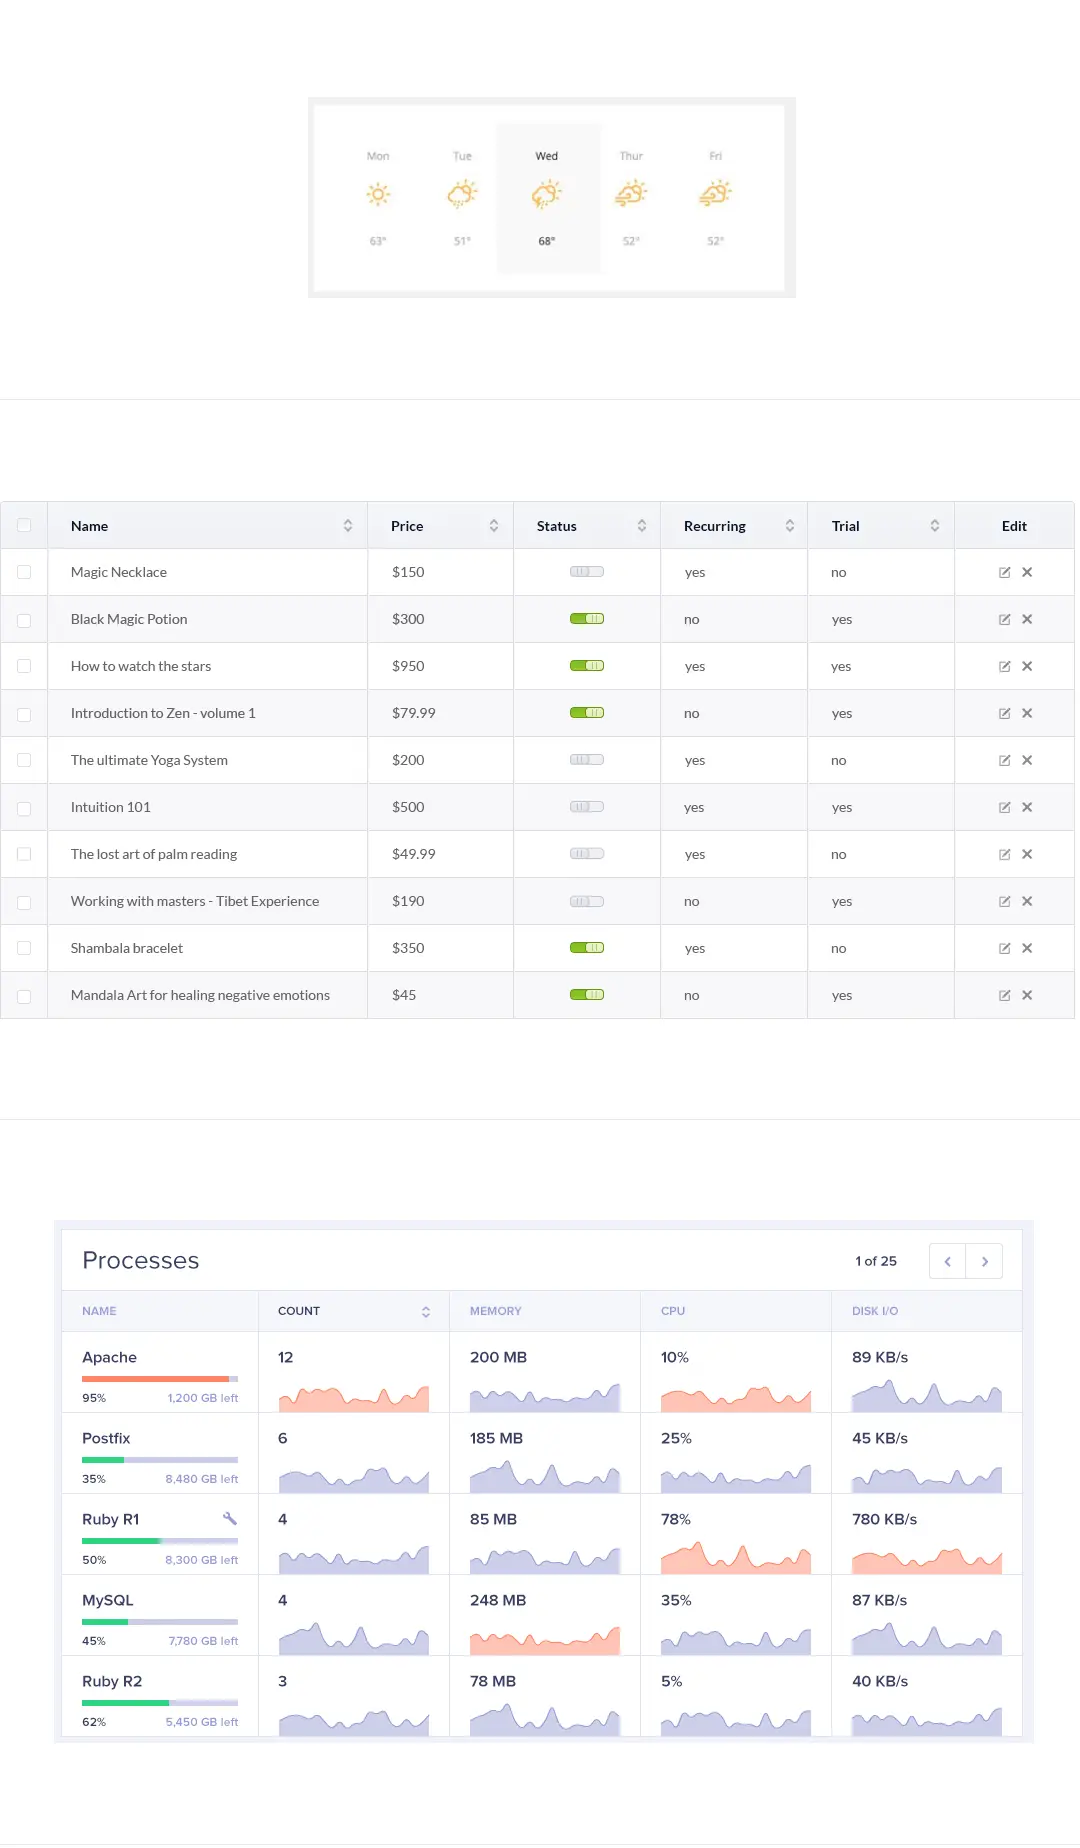The width and height of the screenshot is (1080, 1848).
Task: Select the Tue weather day tab
Action: point(462,198)
